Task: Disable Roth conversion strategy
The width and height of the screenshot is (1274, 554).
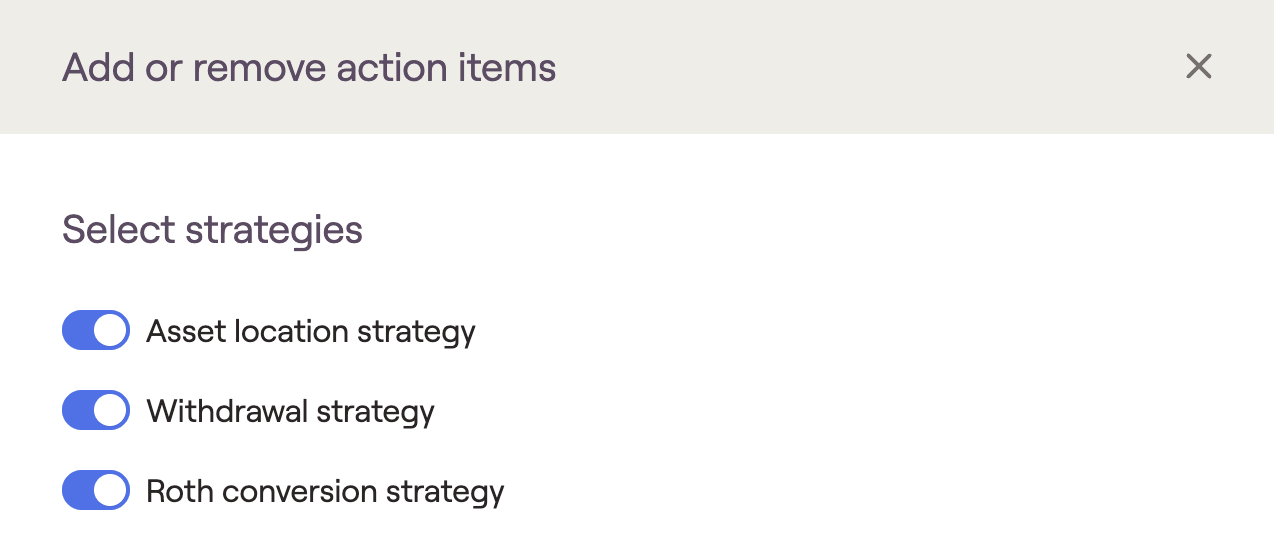Action: click(96, 490)
